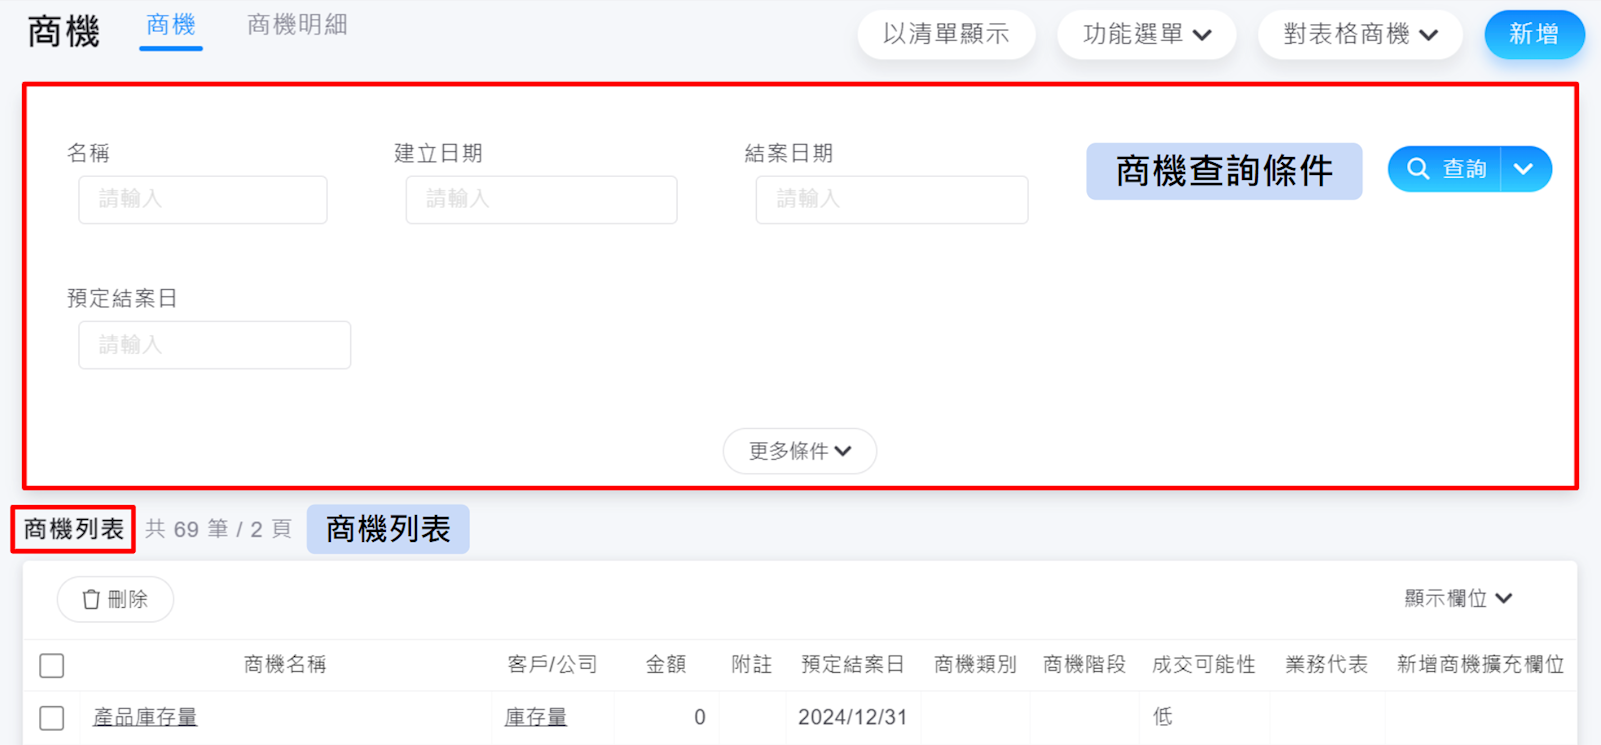Open the 功能選單 dropdown

pos(1146,35)
